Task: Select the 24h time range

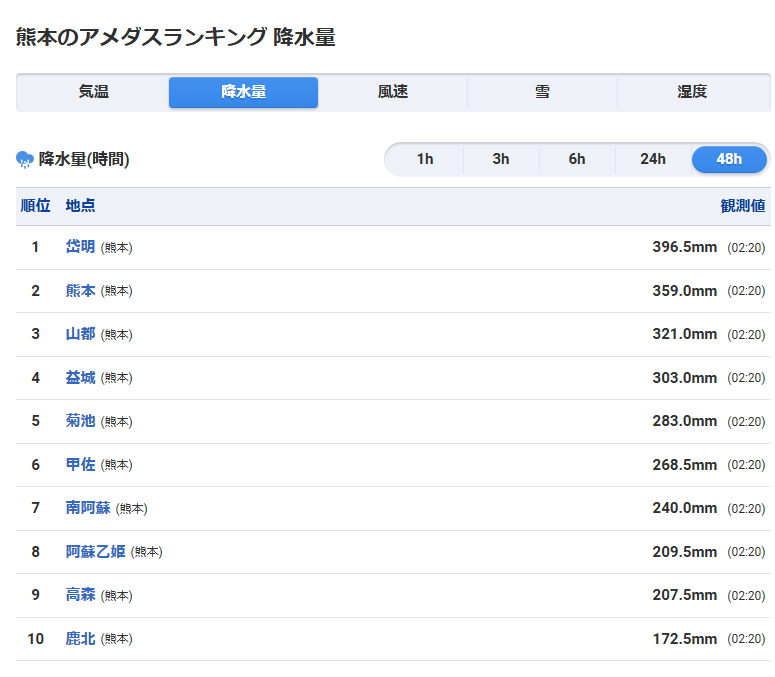Action: tap(653, 159)
